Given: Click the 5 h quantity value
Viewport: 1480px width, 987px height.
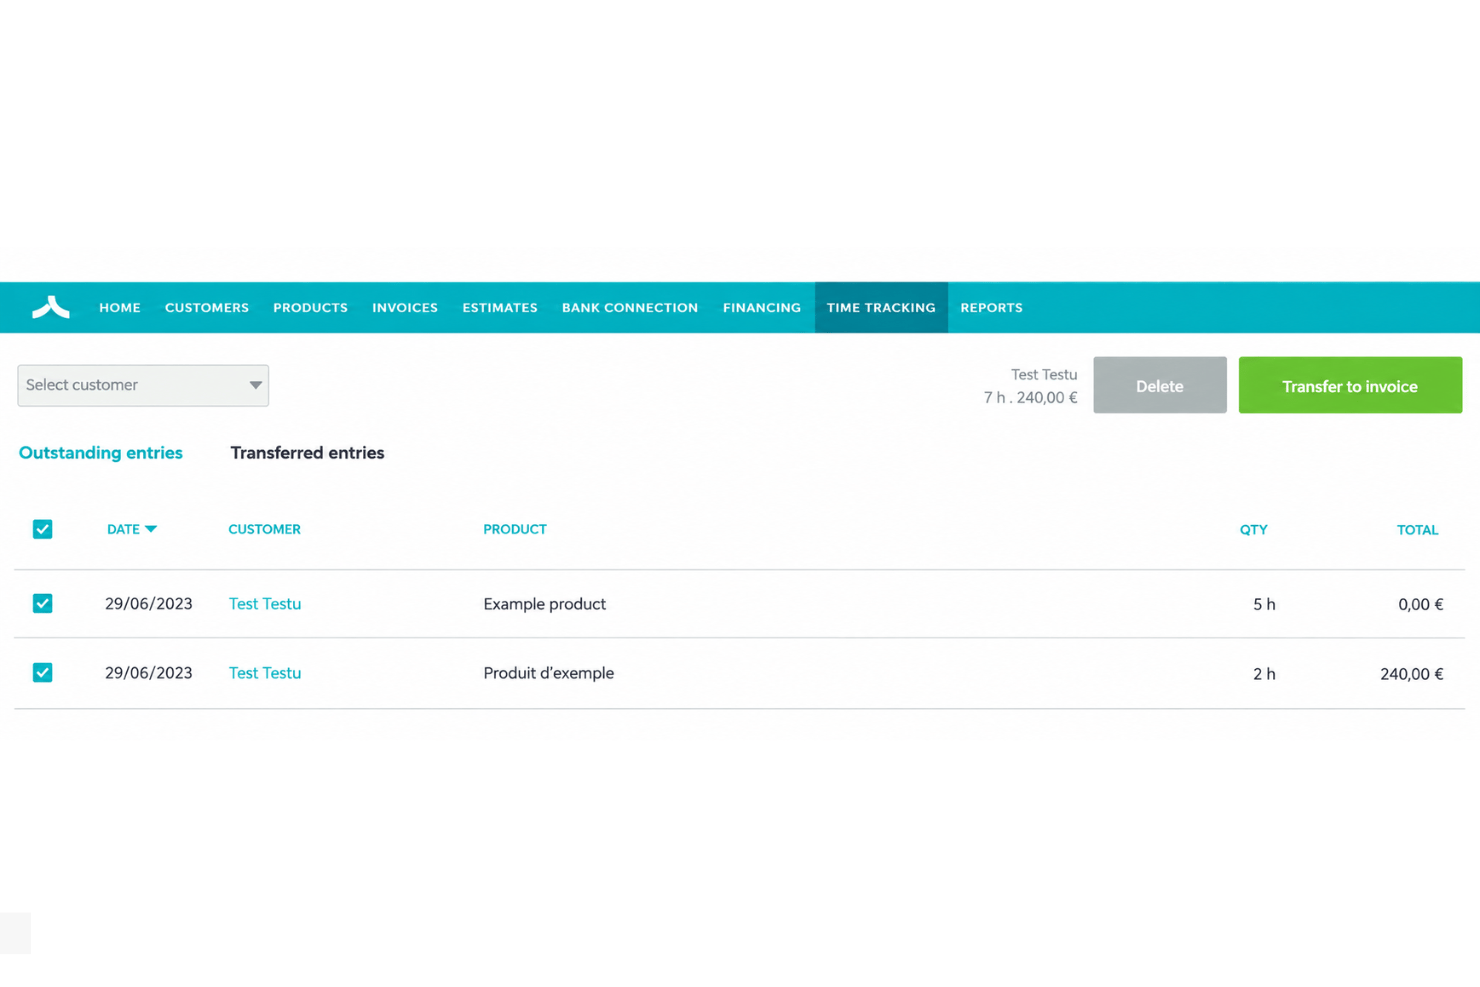Looking at the screenshot, I should [1264, 604].
